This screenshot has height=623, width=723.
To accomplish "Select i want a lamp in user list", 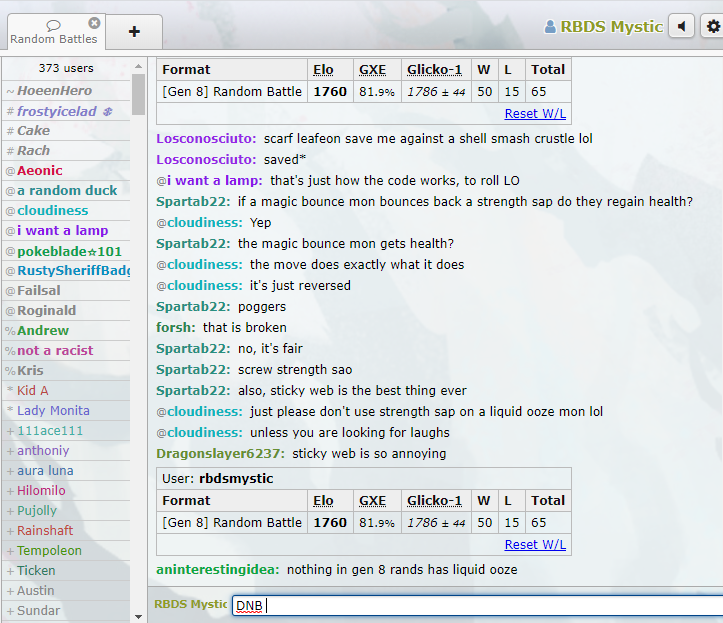I will 66,231.
